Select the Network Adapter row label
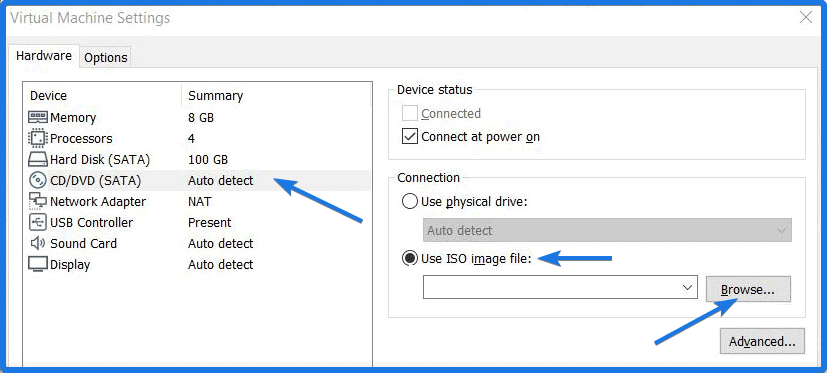This screenshot has height=373, width=827. pos(98,202)
